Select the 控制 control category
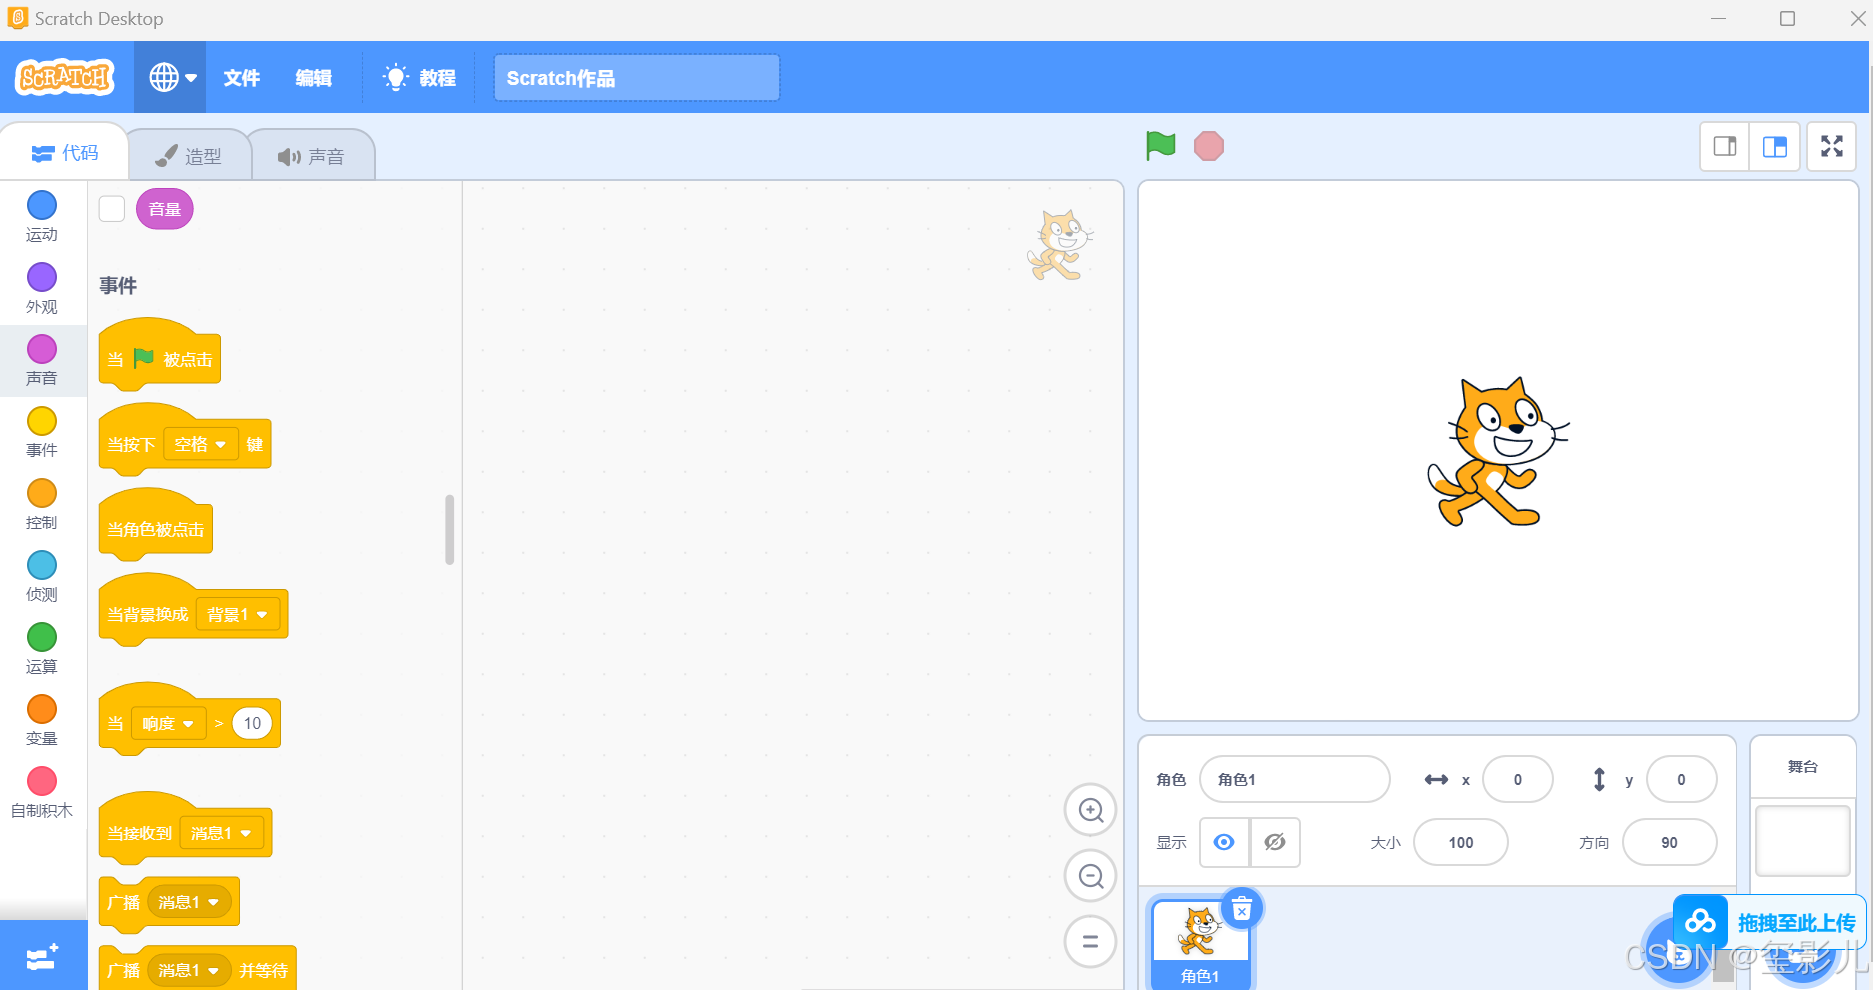Image resolution: width=1873 pixels, height=990 pixels. (x=42, y=505)
